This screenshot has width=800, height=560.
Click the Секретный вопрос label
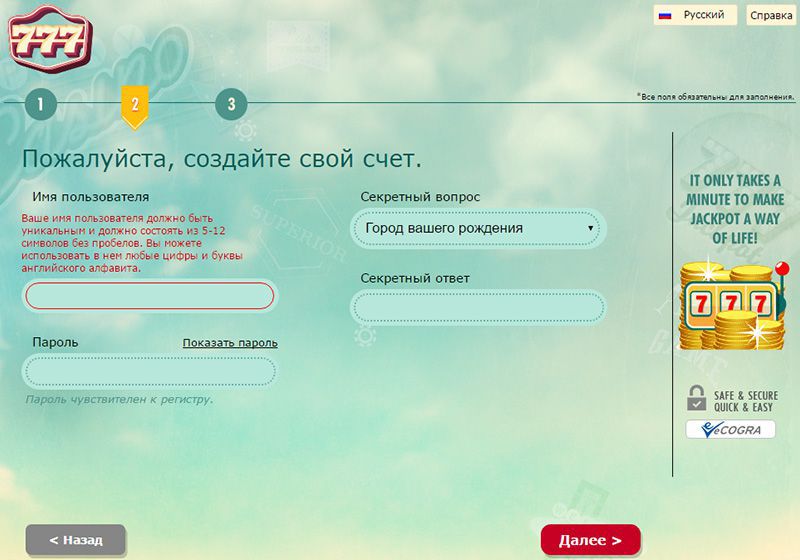click(420, 197)
